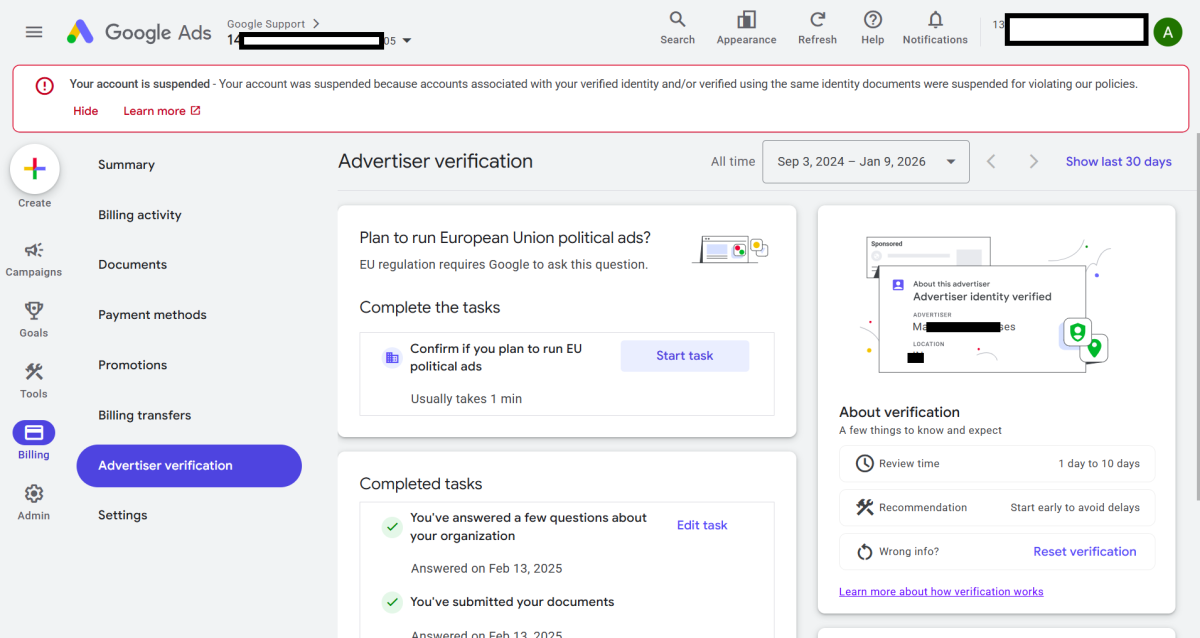Image resolution: width=1200 pixels, height=638 pixels.
Task: Open Admin gear section
Action: click(x=34, y=495)
